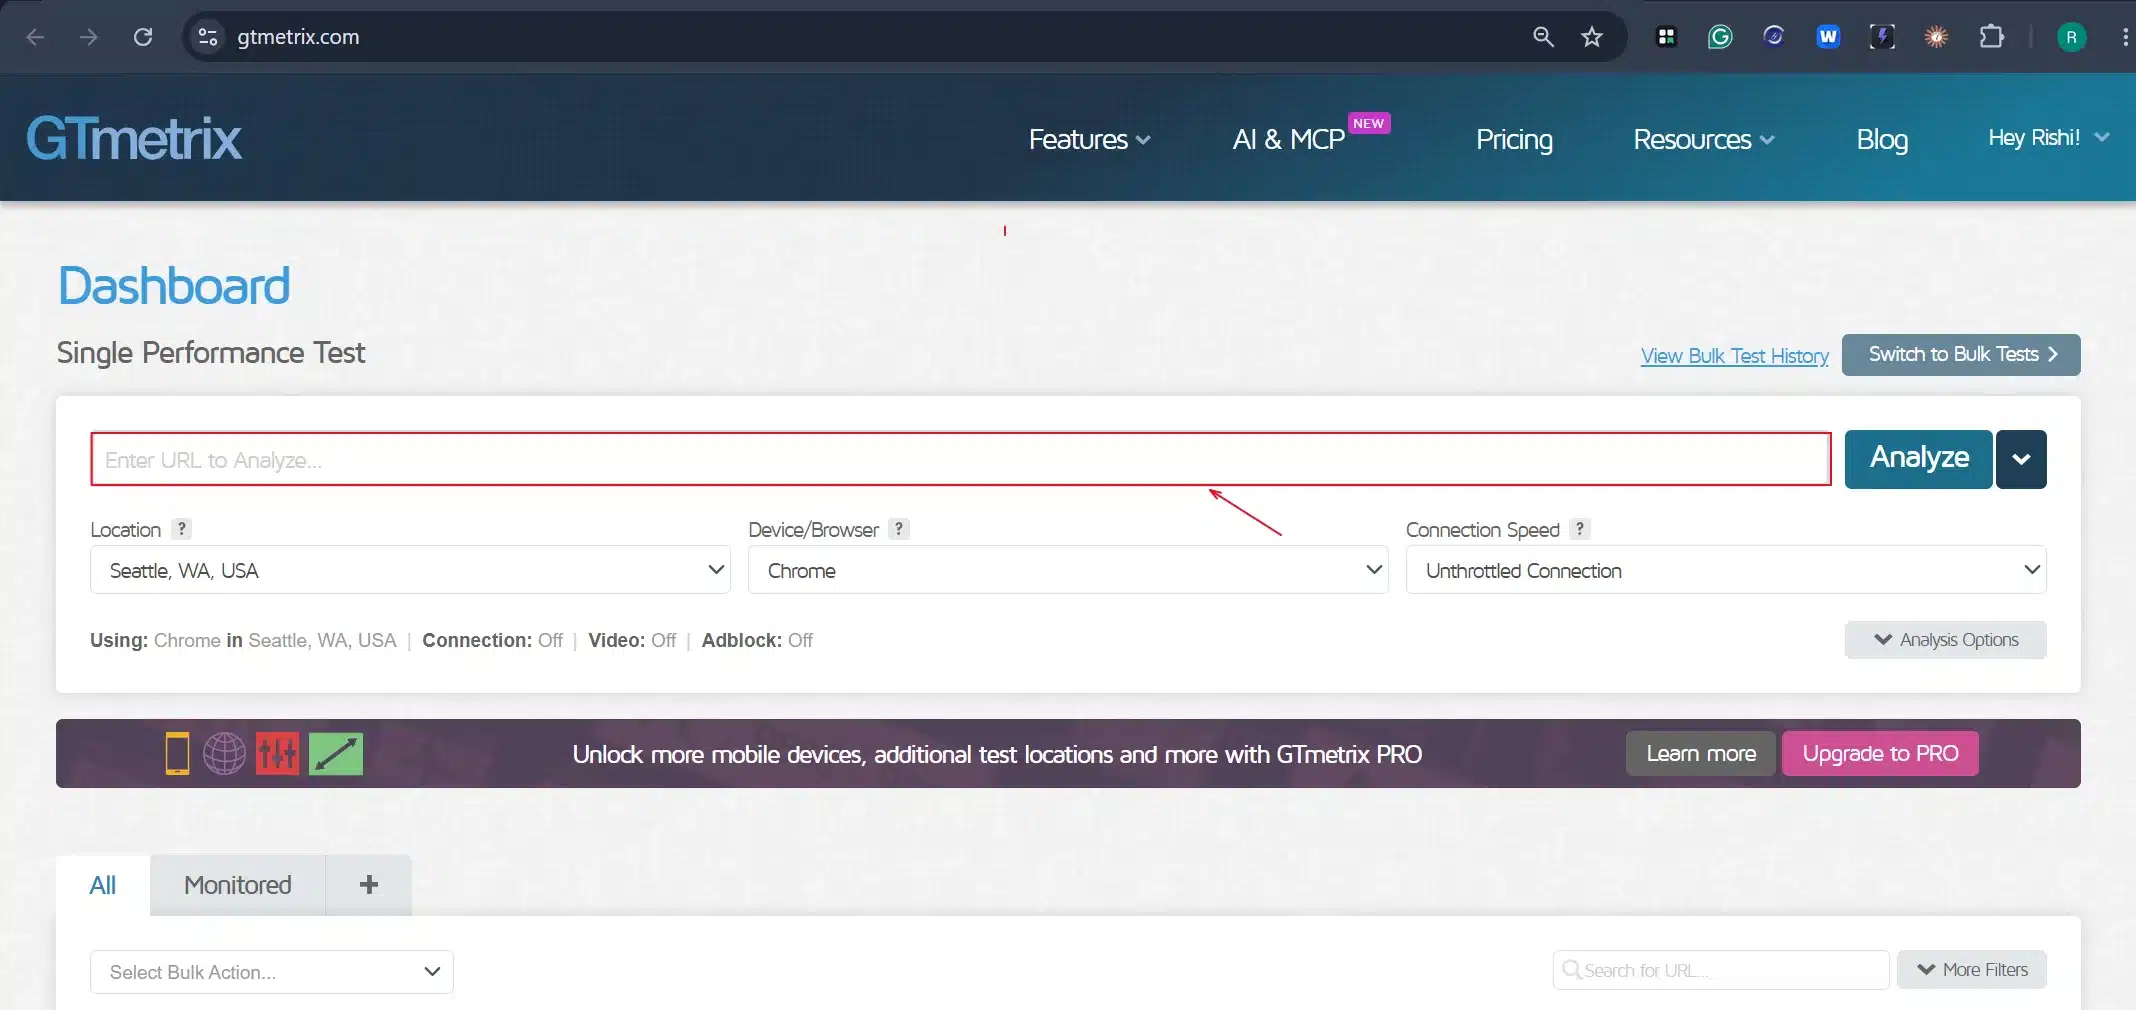Open the Blog page
Image resolution: width=2136 pixels, height=1010 pixels.
(x=1882, y=139)
